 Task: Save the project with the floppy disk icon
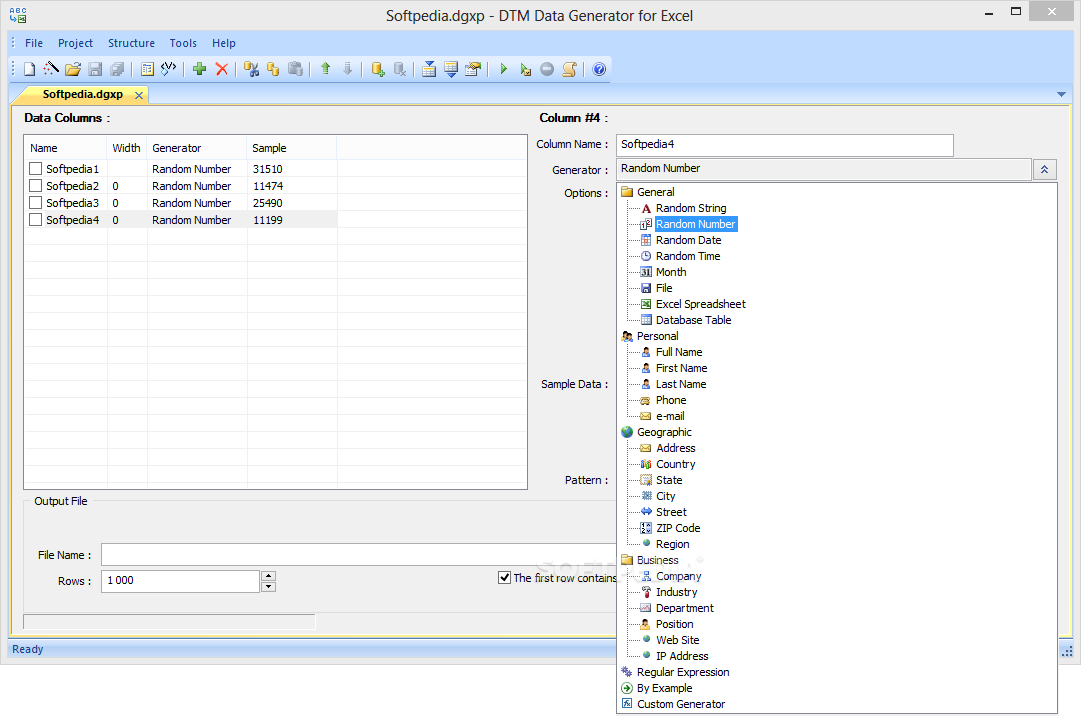(95, 69)
